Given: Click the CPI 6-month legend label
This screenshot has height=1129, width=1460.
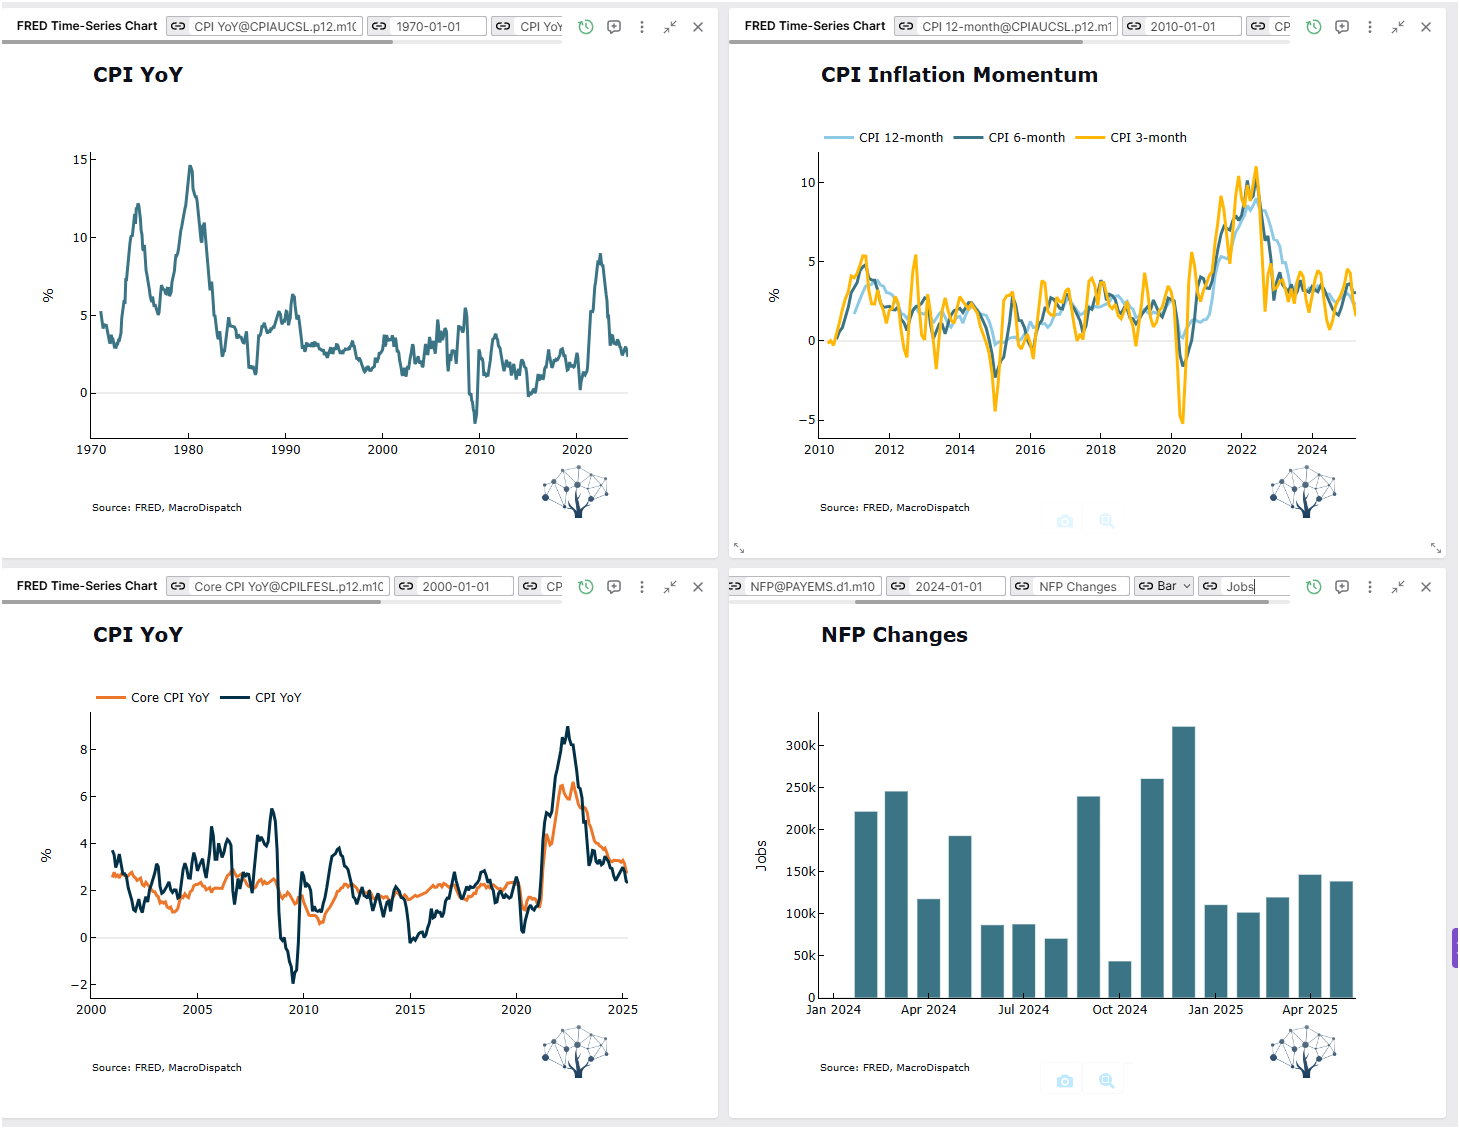Looking at the screenshot, I should (x=1026, y=138).
